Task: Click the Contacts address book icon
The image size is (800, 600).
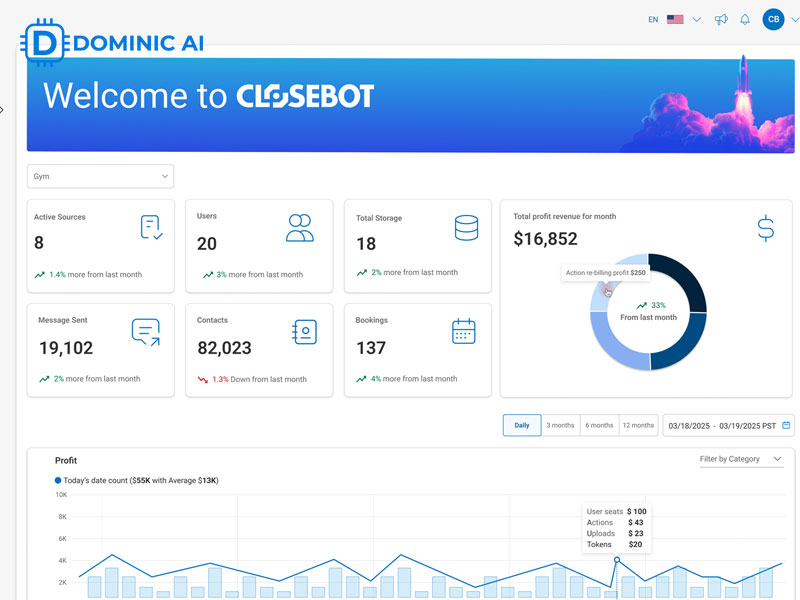Action: click(x=303, y=330)
